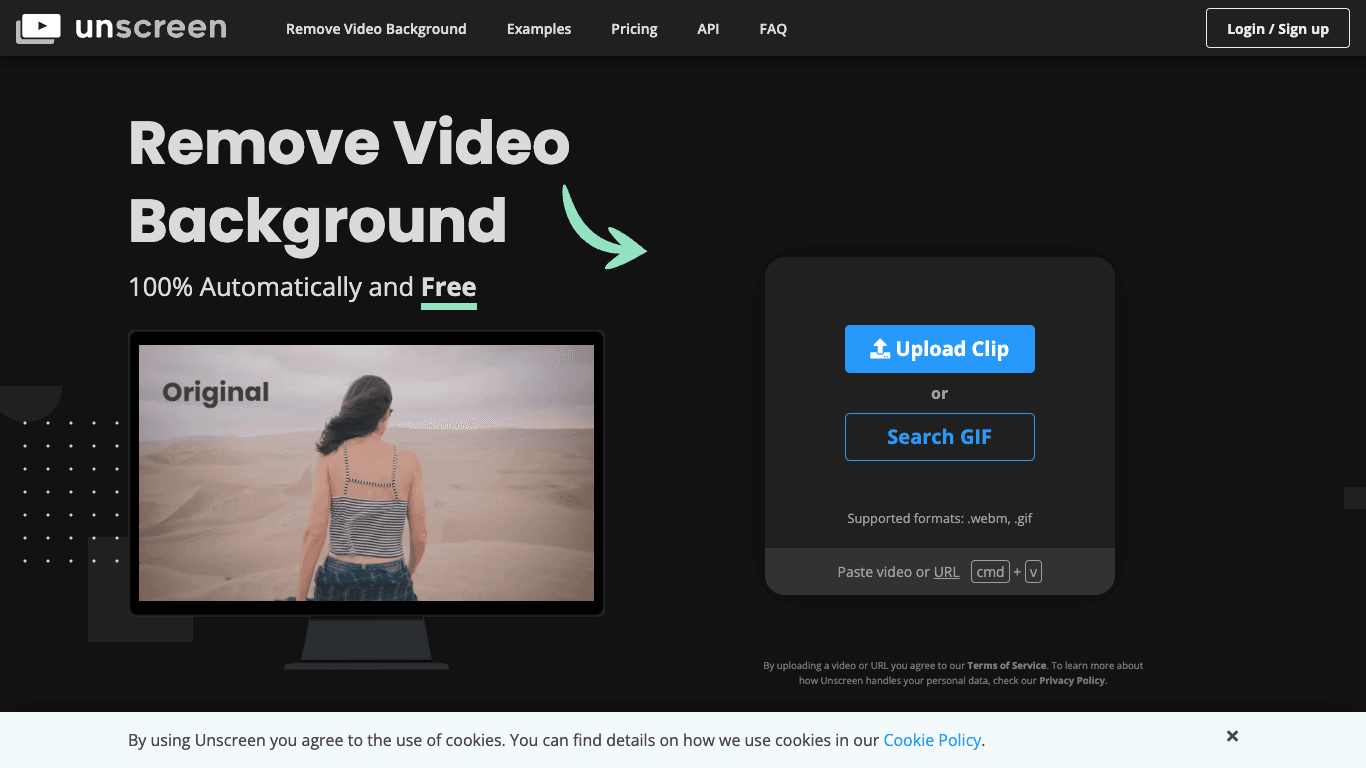Click the '100% Automatically and Free' subtitle
The image size is (1366, 768).
pyautogui.click(x=302, y=288)
